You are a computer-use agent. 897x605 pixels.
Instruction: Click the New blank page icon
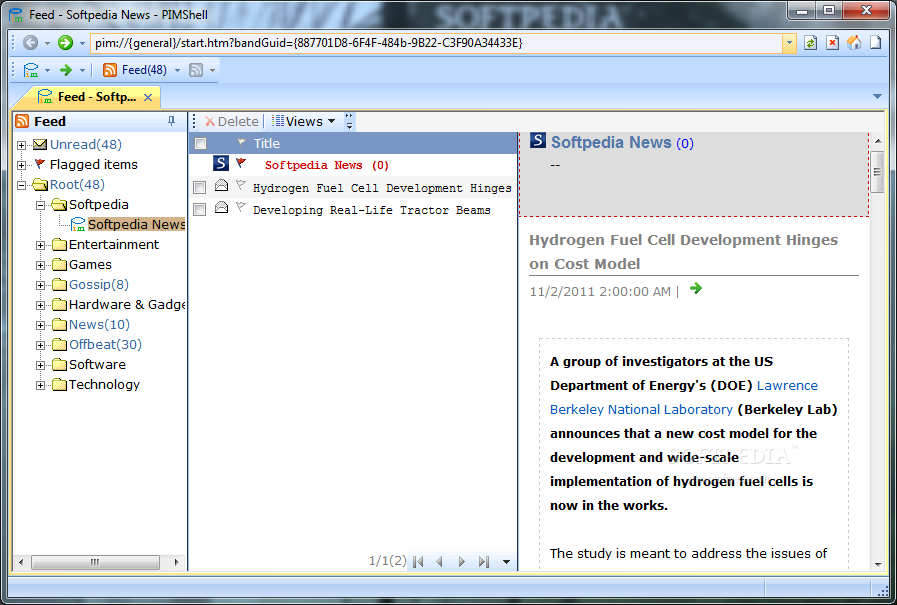pyautogui.click(x=875, y=43)
